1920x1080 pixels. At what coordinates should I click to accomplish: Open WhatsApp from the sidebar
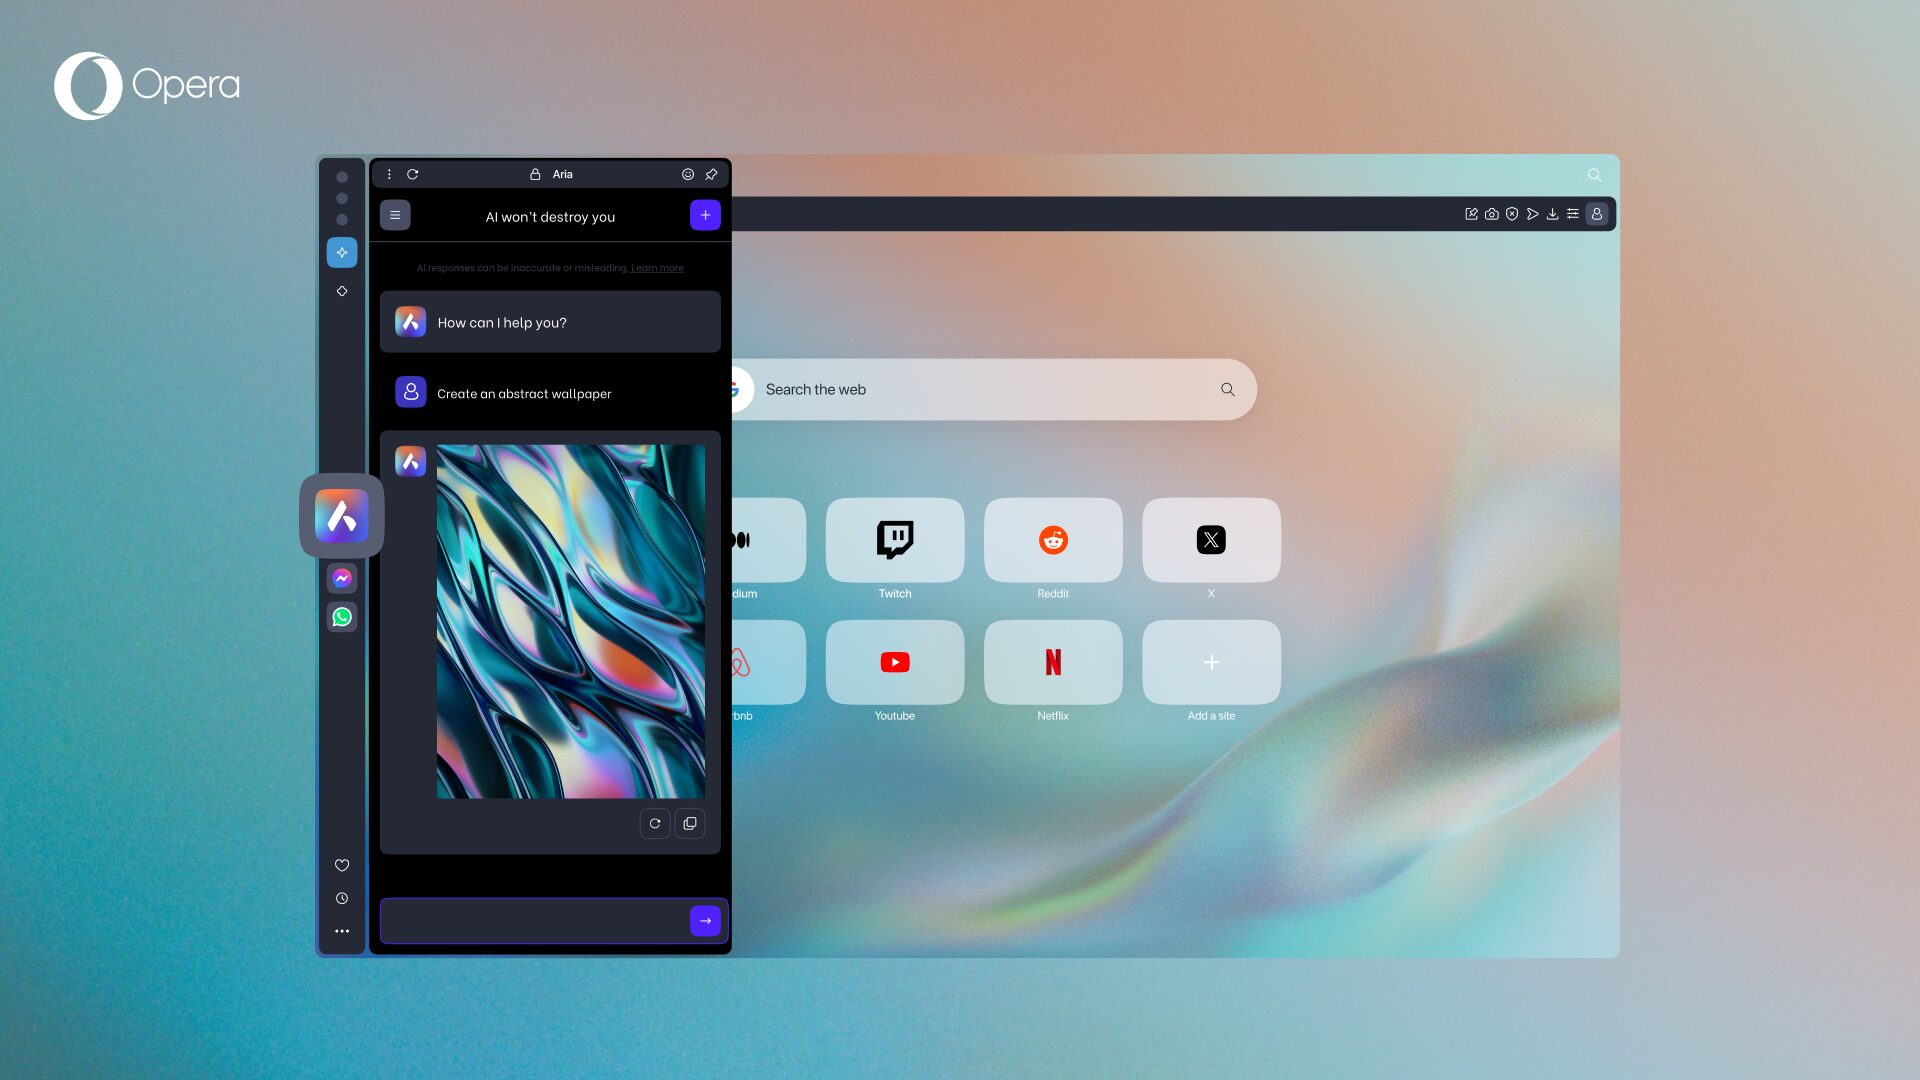(x=342, y=616)
